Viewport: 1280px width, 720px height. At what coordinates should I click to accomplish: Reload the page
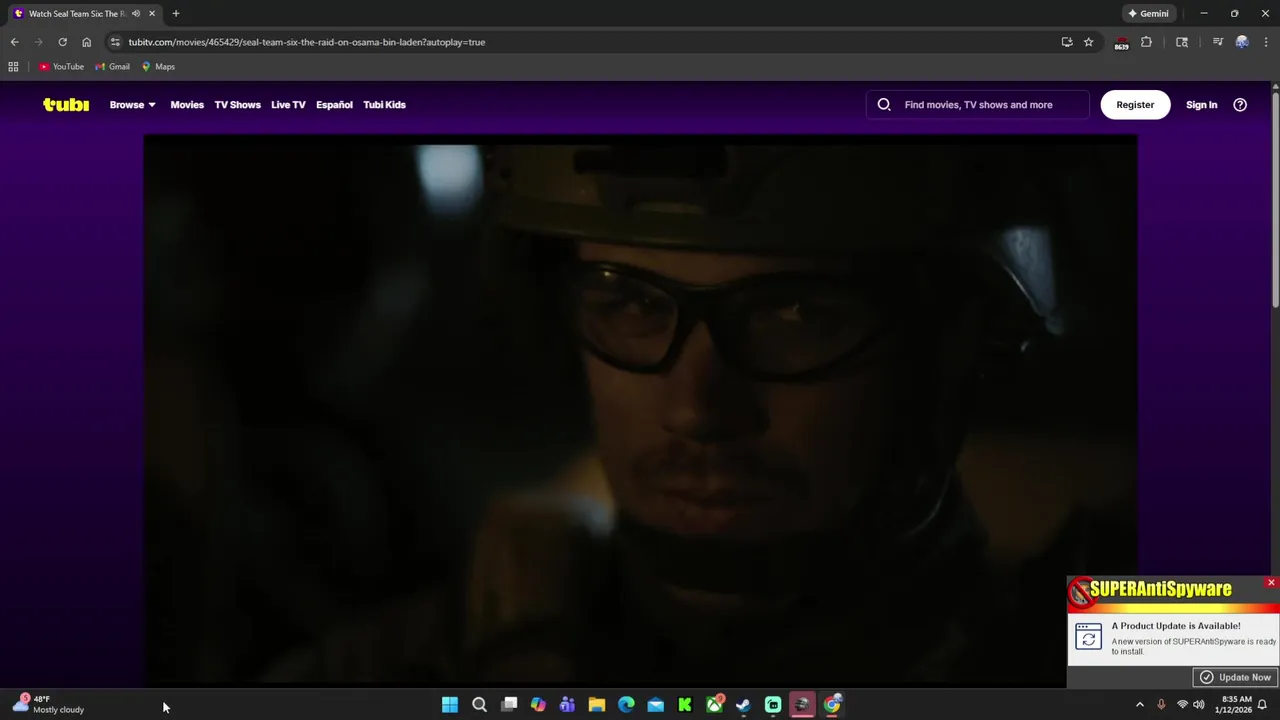(x=62, y=42)
